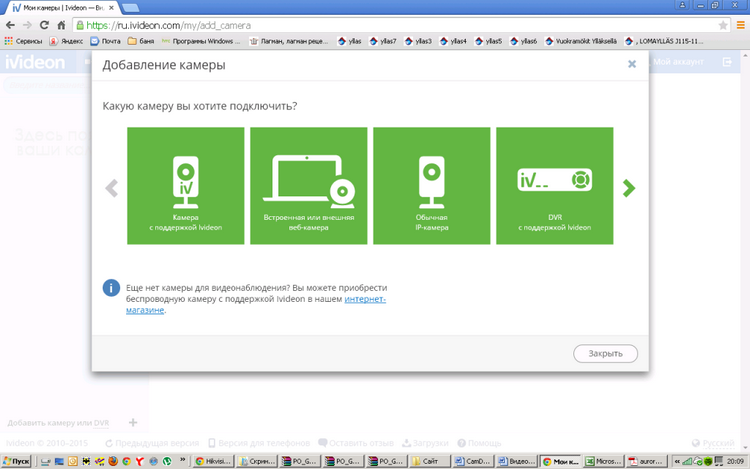Click the blue info icon
Screen dimensions: 750x469
tap(111, 288)
